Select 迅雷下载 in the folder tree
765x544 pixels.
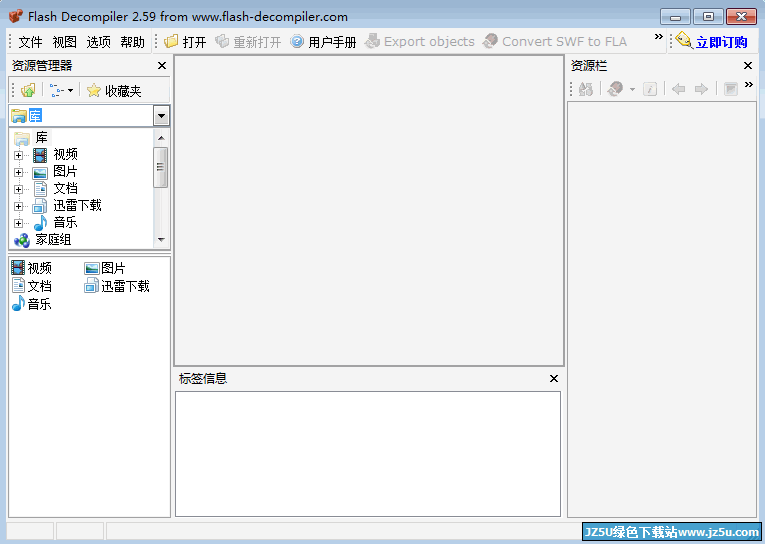point(78,205)
